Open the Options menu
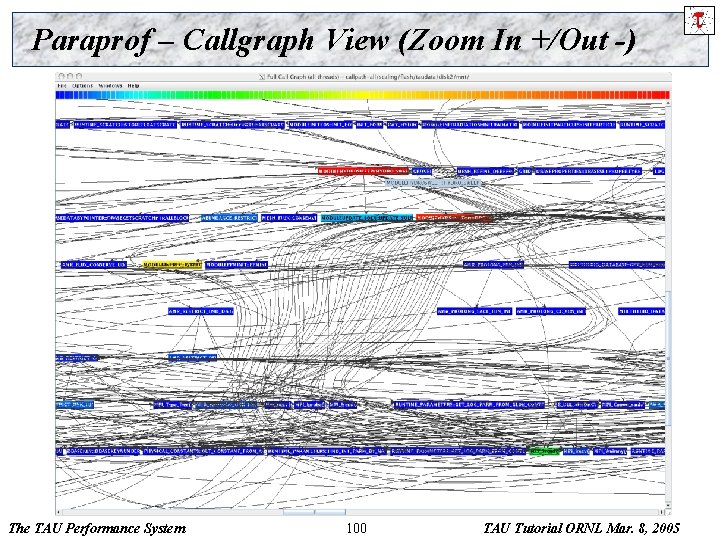Viewport: 720px width, 540px height. point(83,86)
